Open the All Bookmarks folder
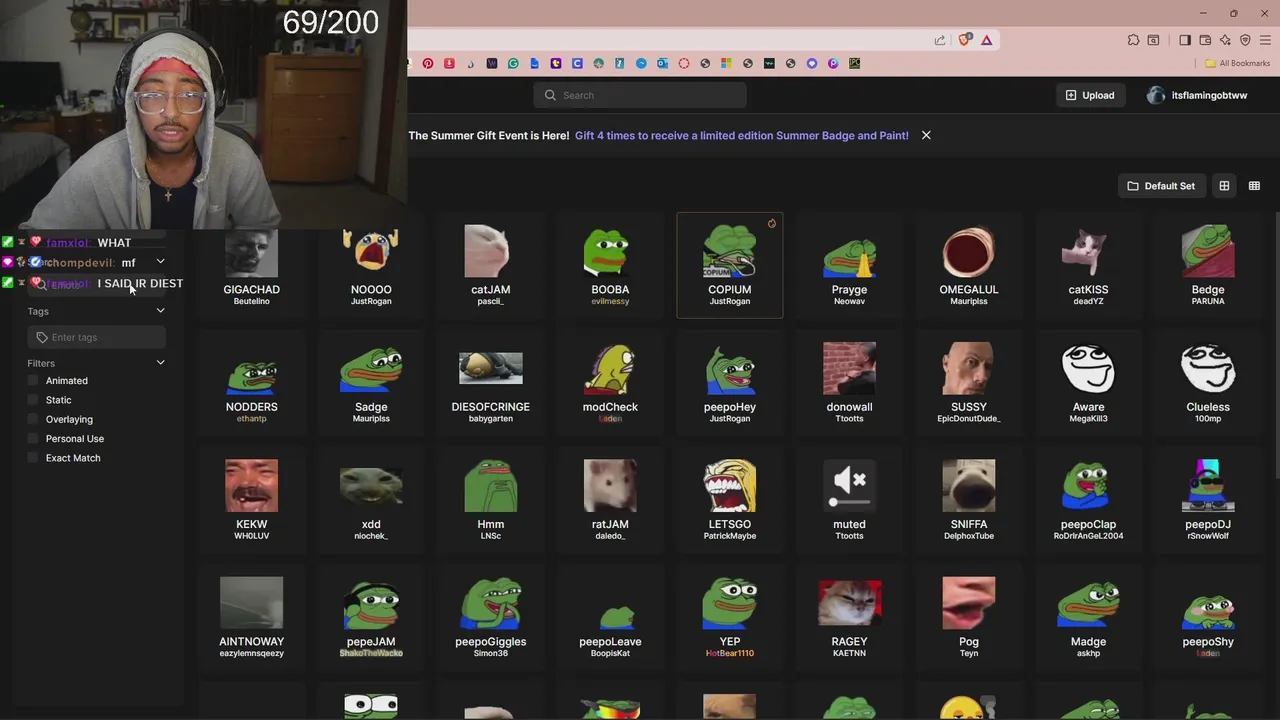Viewport: 1280px width, 720px height. [1237, 63]
